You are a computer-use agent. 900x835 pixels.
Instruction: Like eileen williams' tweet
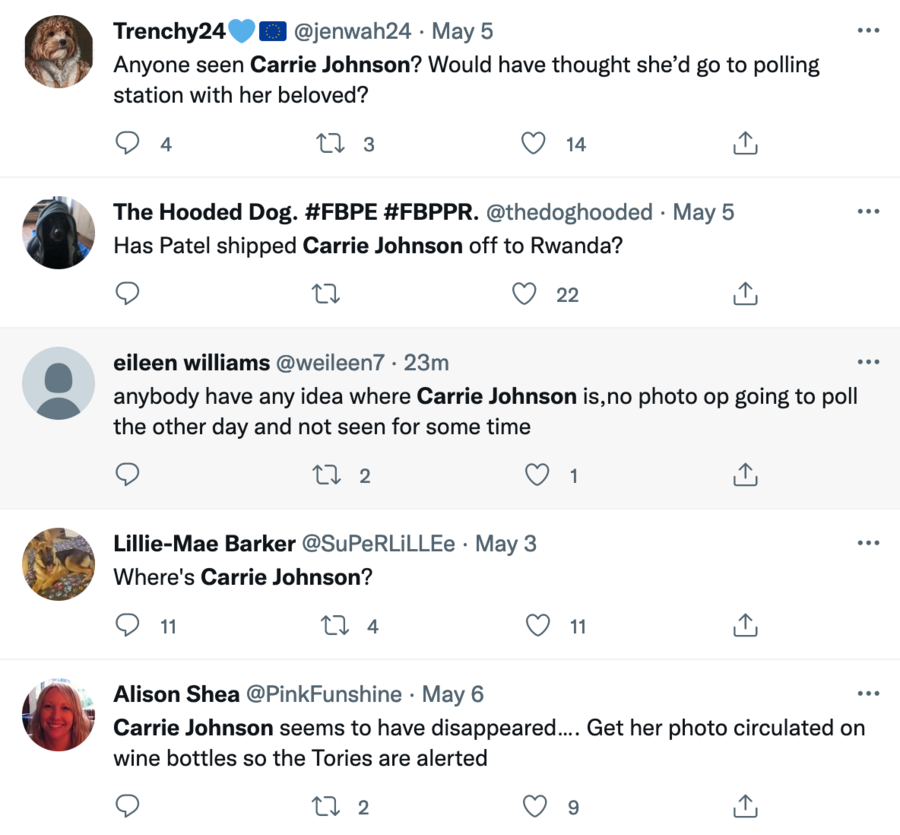537,475
